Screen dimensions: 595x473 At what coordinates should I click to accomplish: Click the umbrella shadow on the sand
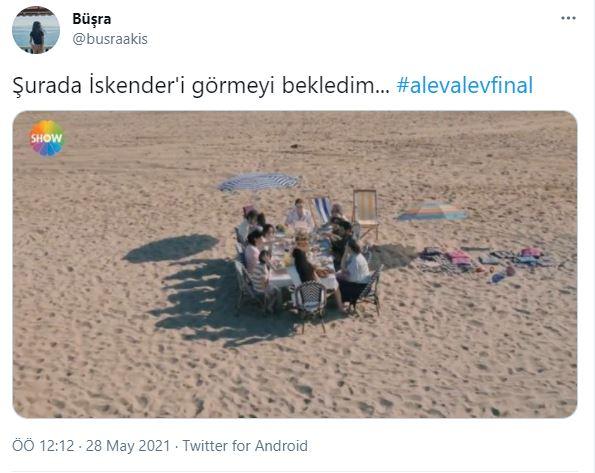pos(171,248)
